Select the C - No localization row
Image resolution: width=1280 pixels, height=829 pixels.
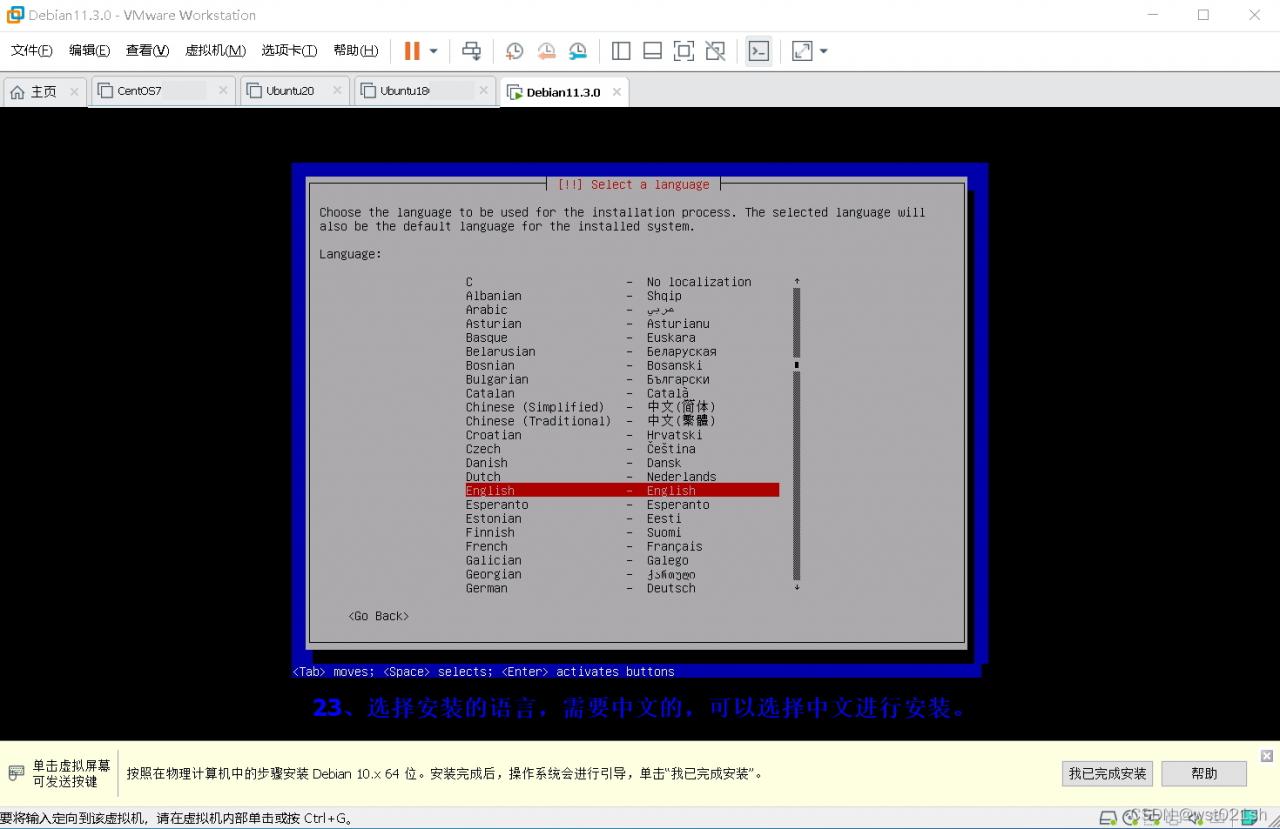pyautogui.click(x=622, y=282)
